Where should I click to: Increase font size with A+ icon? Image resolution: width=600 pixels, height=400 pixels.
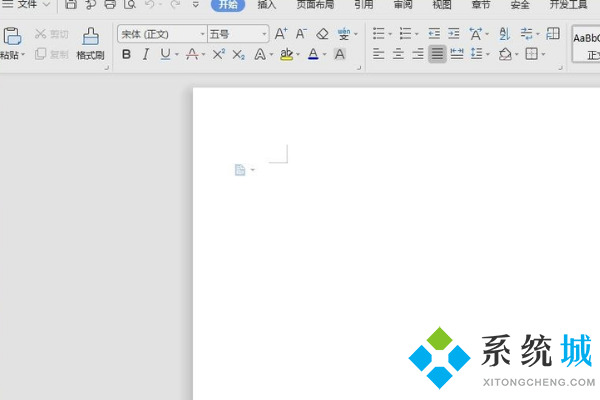pyautogui.click(x=281, y=34)
